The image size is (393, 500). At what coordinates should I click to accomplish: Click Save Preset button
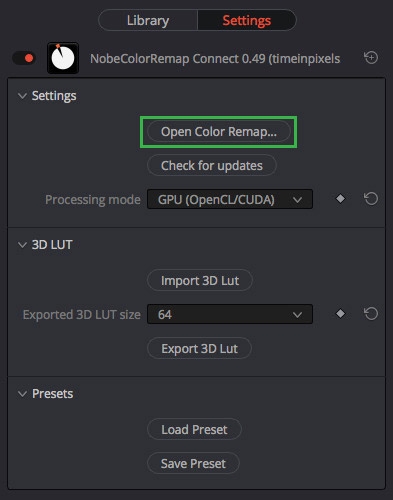coord(193,463)
